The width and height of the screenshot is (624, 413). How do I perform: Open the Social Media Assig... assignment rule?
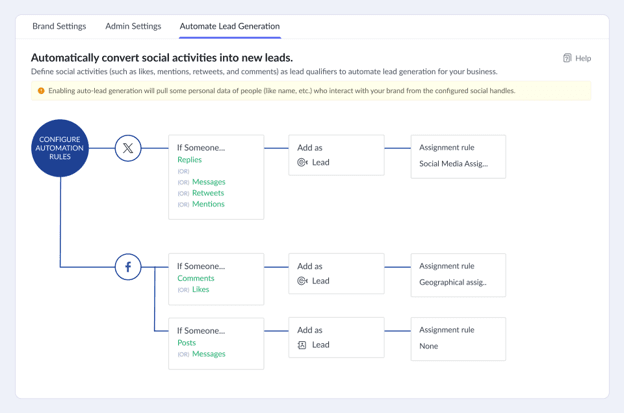(458, 156)
